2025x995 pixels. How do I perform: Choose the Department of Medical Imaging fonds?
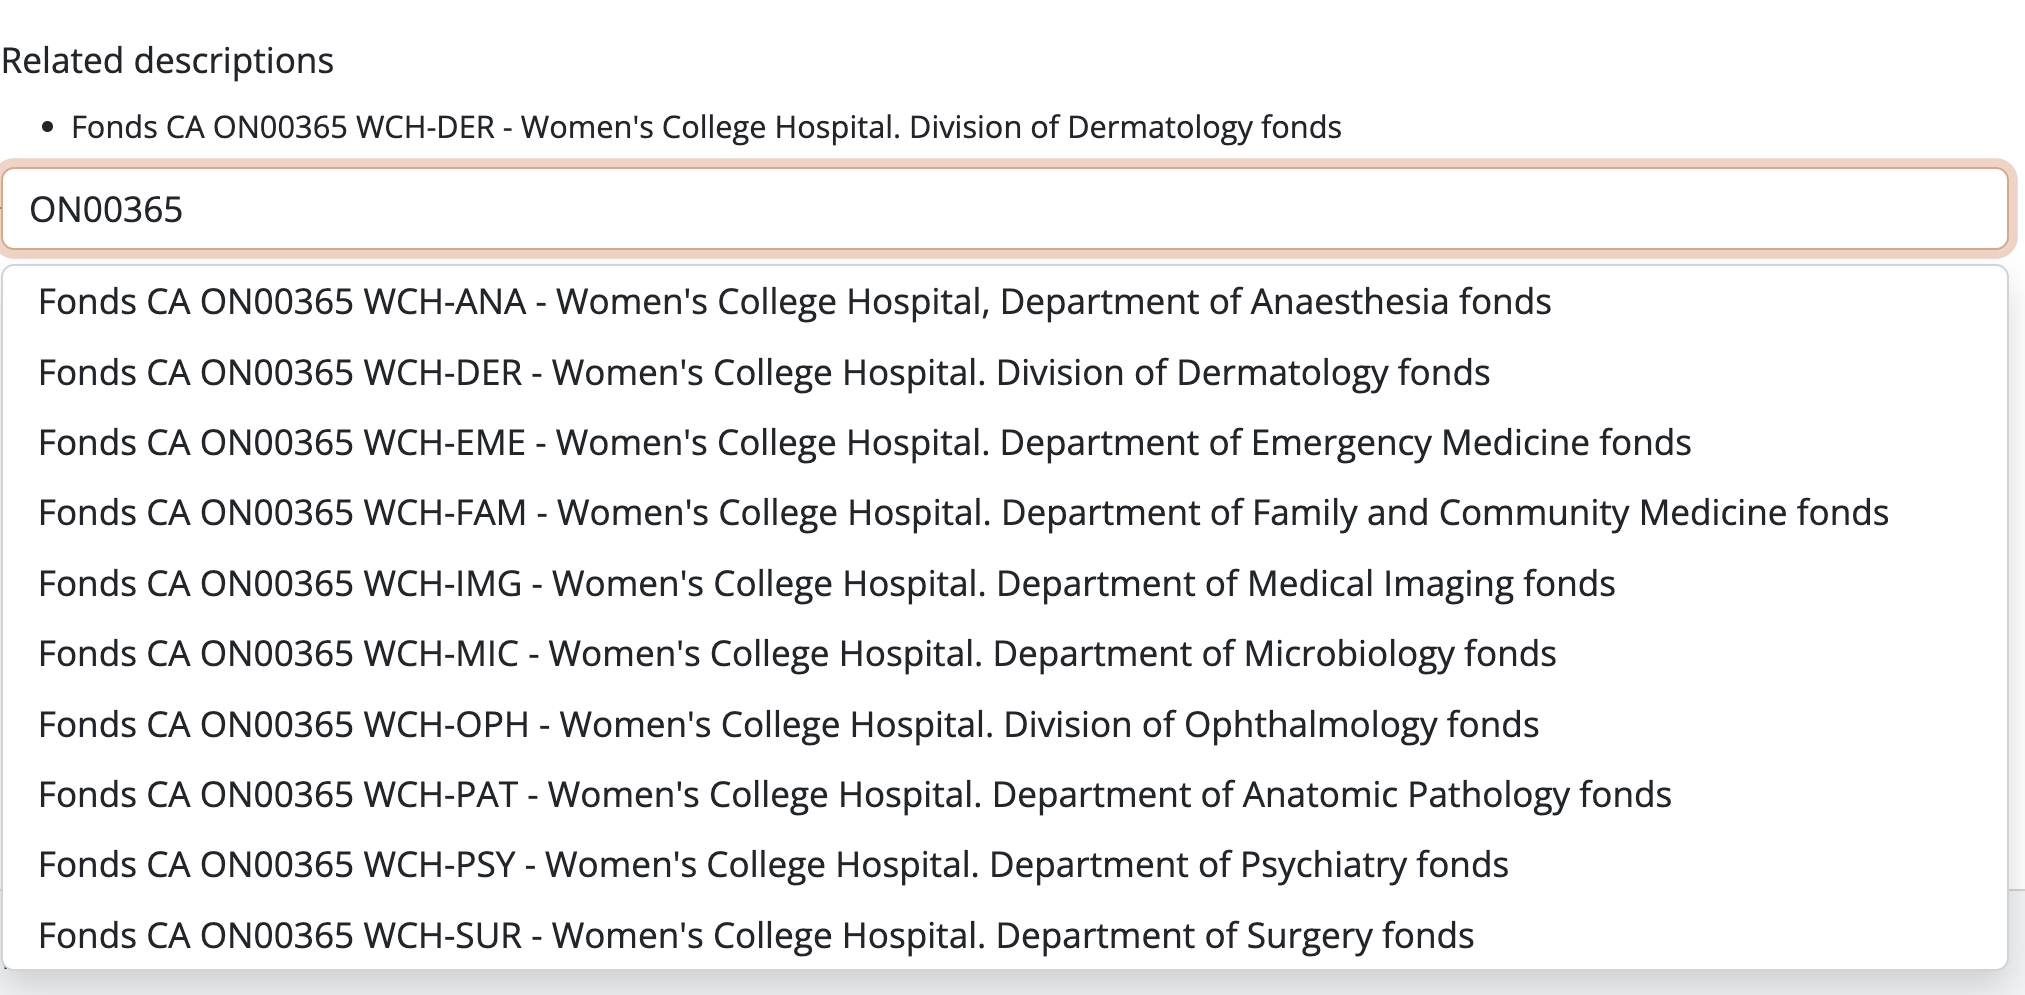[826, 584]
